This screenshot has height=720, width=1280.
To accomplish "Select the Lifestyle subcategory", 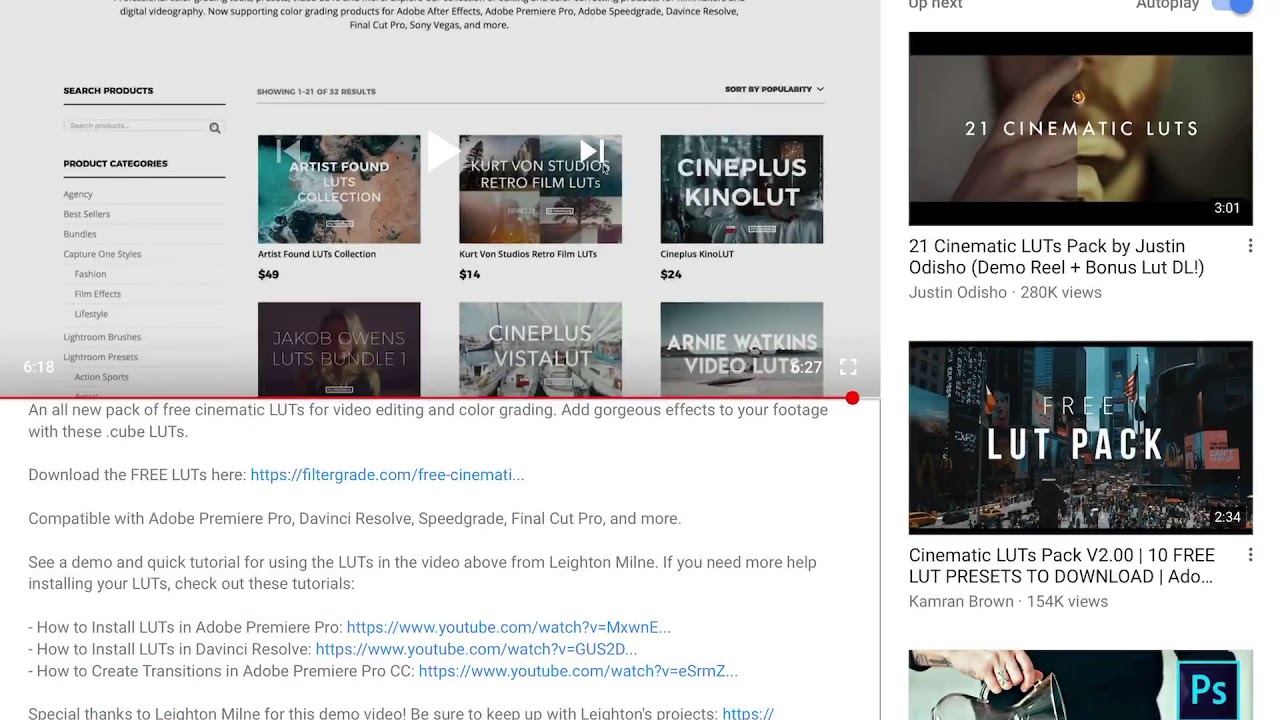I will (x=91, y=314).
